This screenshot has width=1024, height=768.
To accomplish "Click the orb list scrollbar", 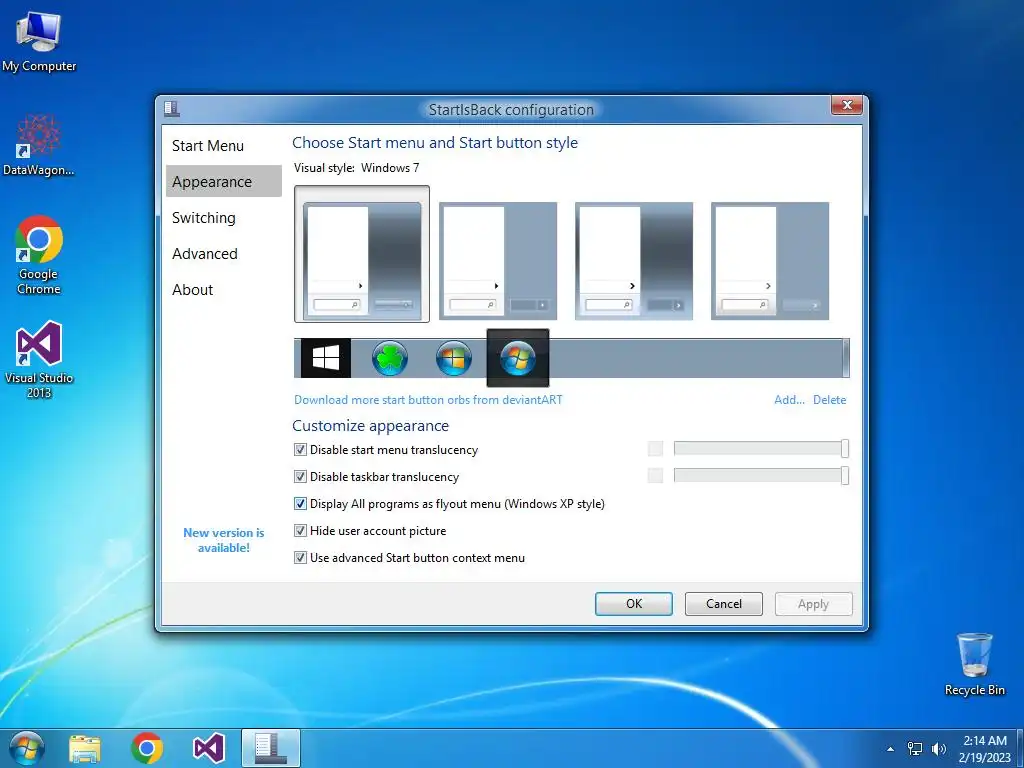I will click(x=846, y=358).
